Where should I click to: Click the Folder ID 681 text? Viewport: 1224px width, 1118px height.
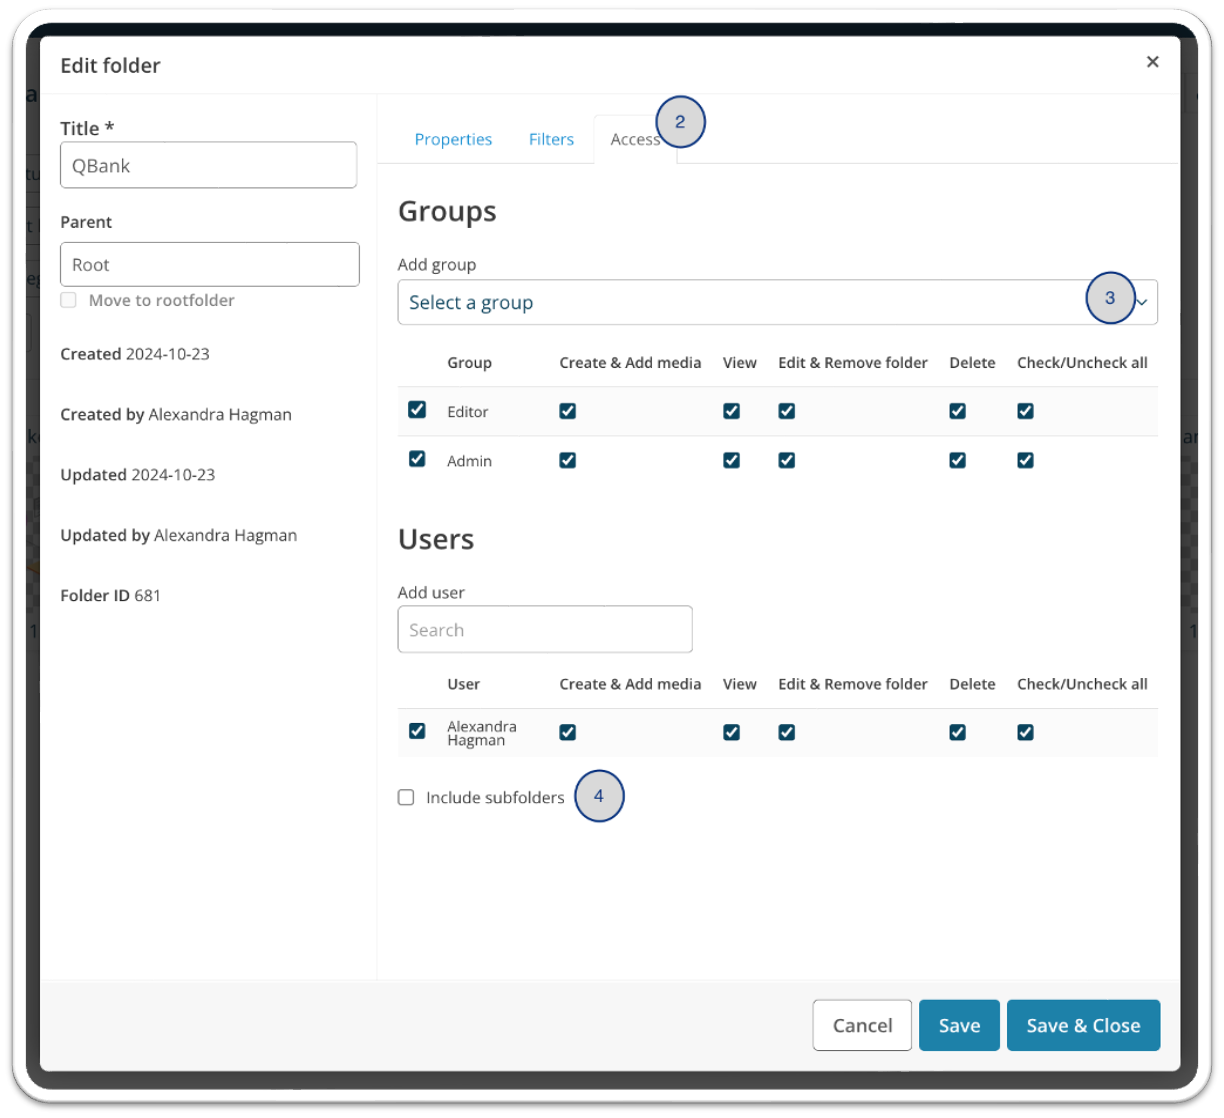click(x=110, y=595)
